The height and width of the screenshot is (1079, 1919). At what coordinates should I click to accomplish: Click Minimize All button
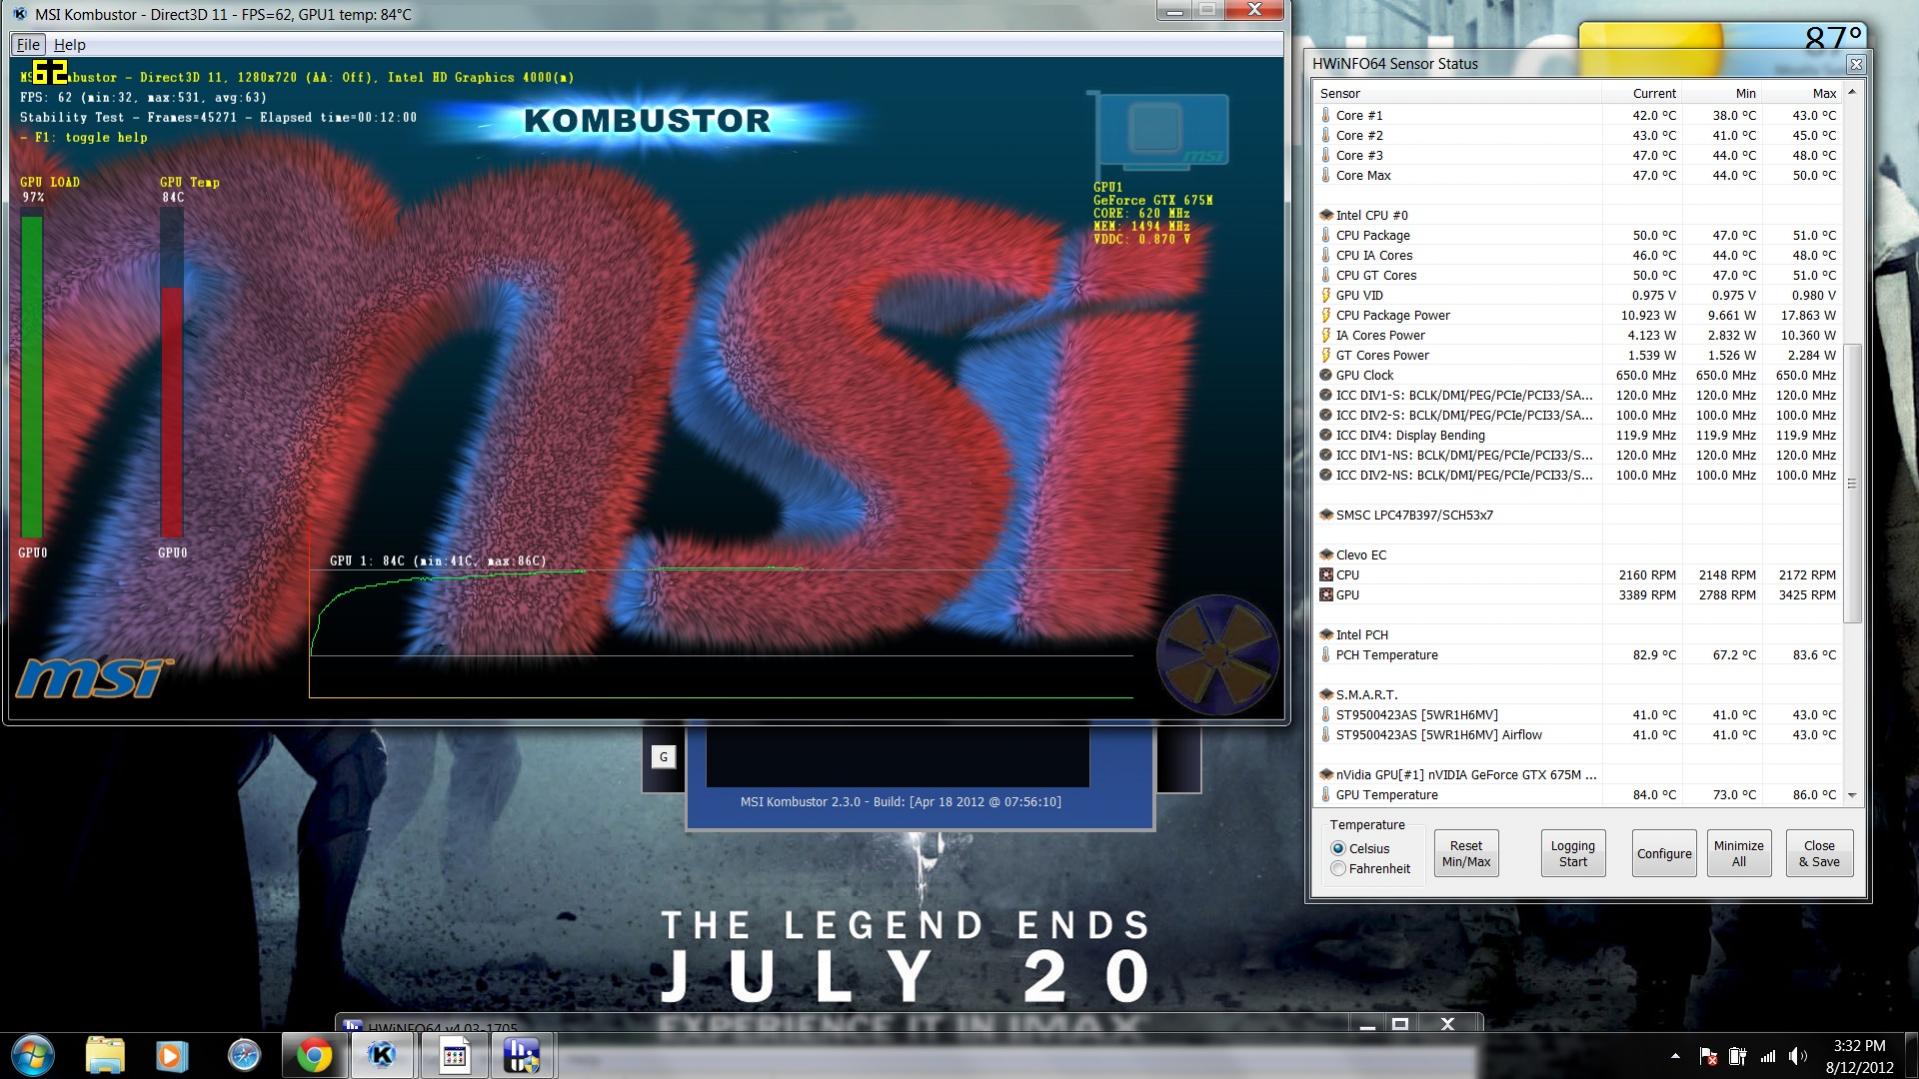[x=1739, y=853]
